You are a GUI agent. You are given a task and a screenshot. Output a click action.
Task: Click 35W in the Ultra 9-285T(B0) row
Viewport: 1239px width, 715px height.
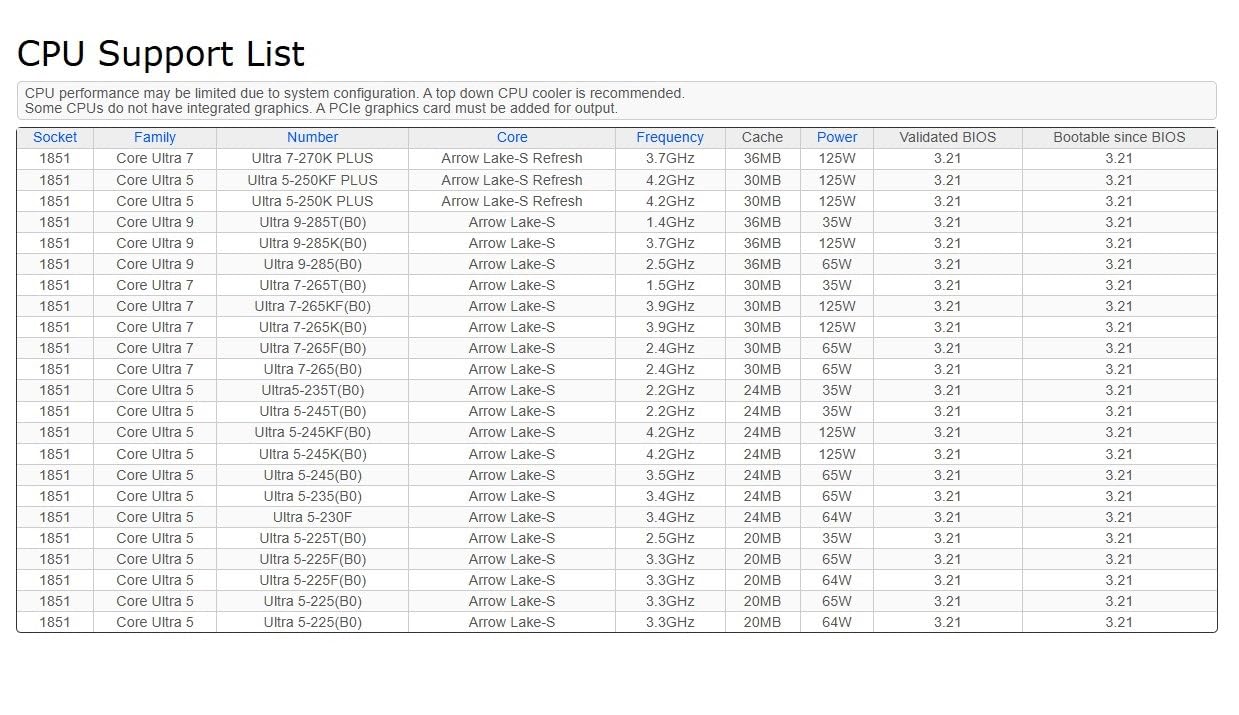(x=837, y=222)
